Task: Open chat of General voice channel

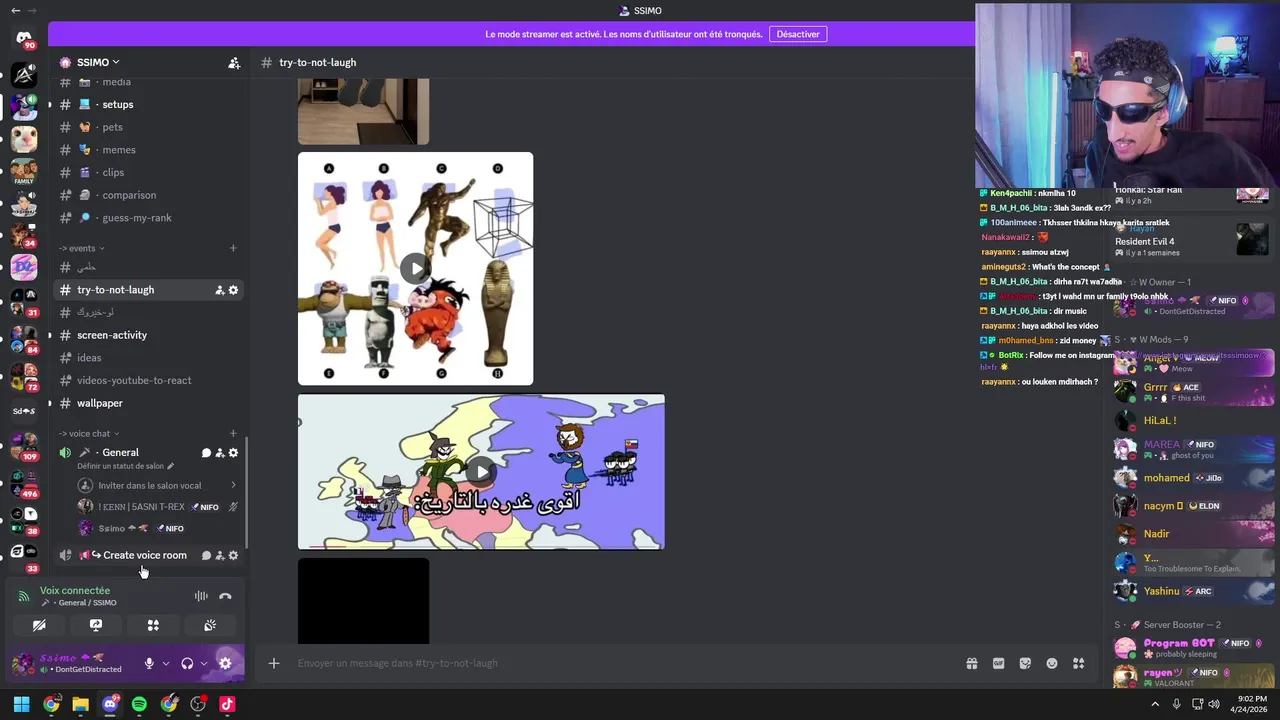Action: [206, 453]
